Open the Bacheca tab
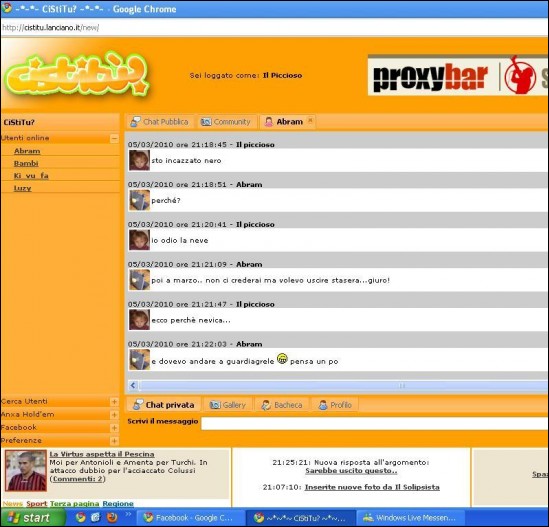Viewport: 549px width, 527px height. point(282,405)
